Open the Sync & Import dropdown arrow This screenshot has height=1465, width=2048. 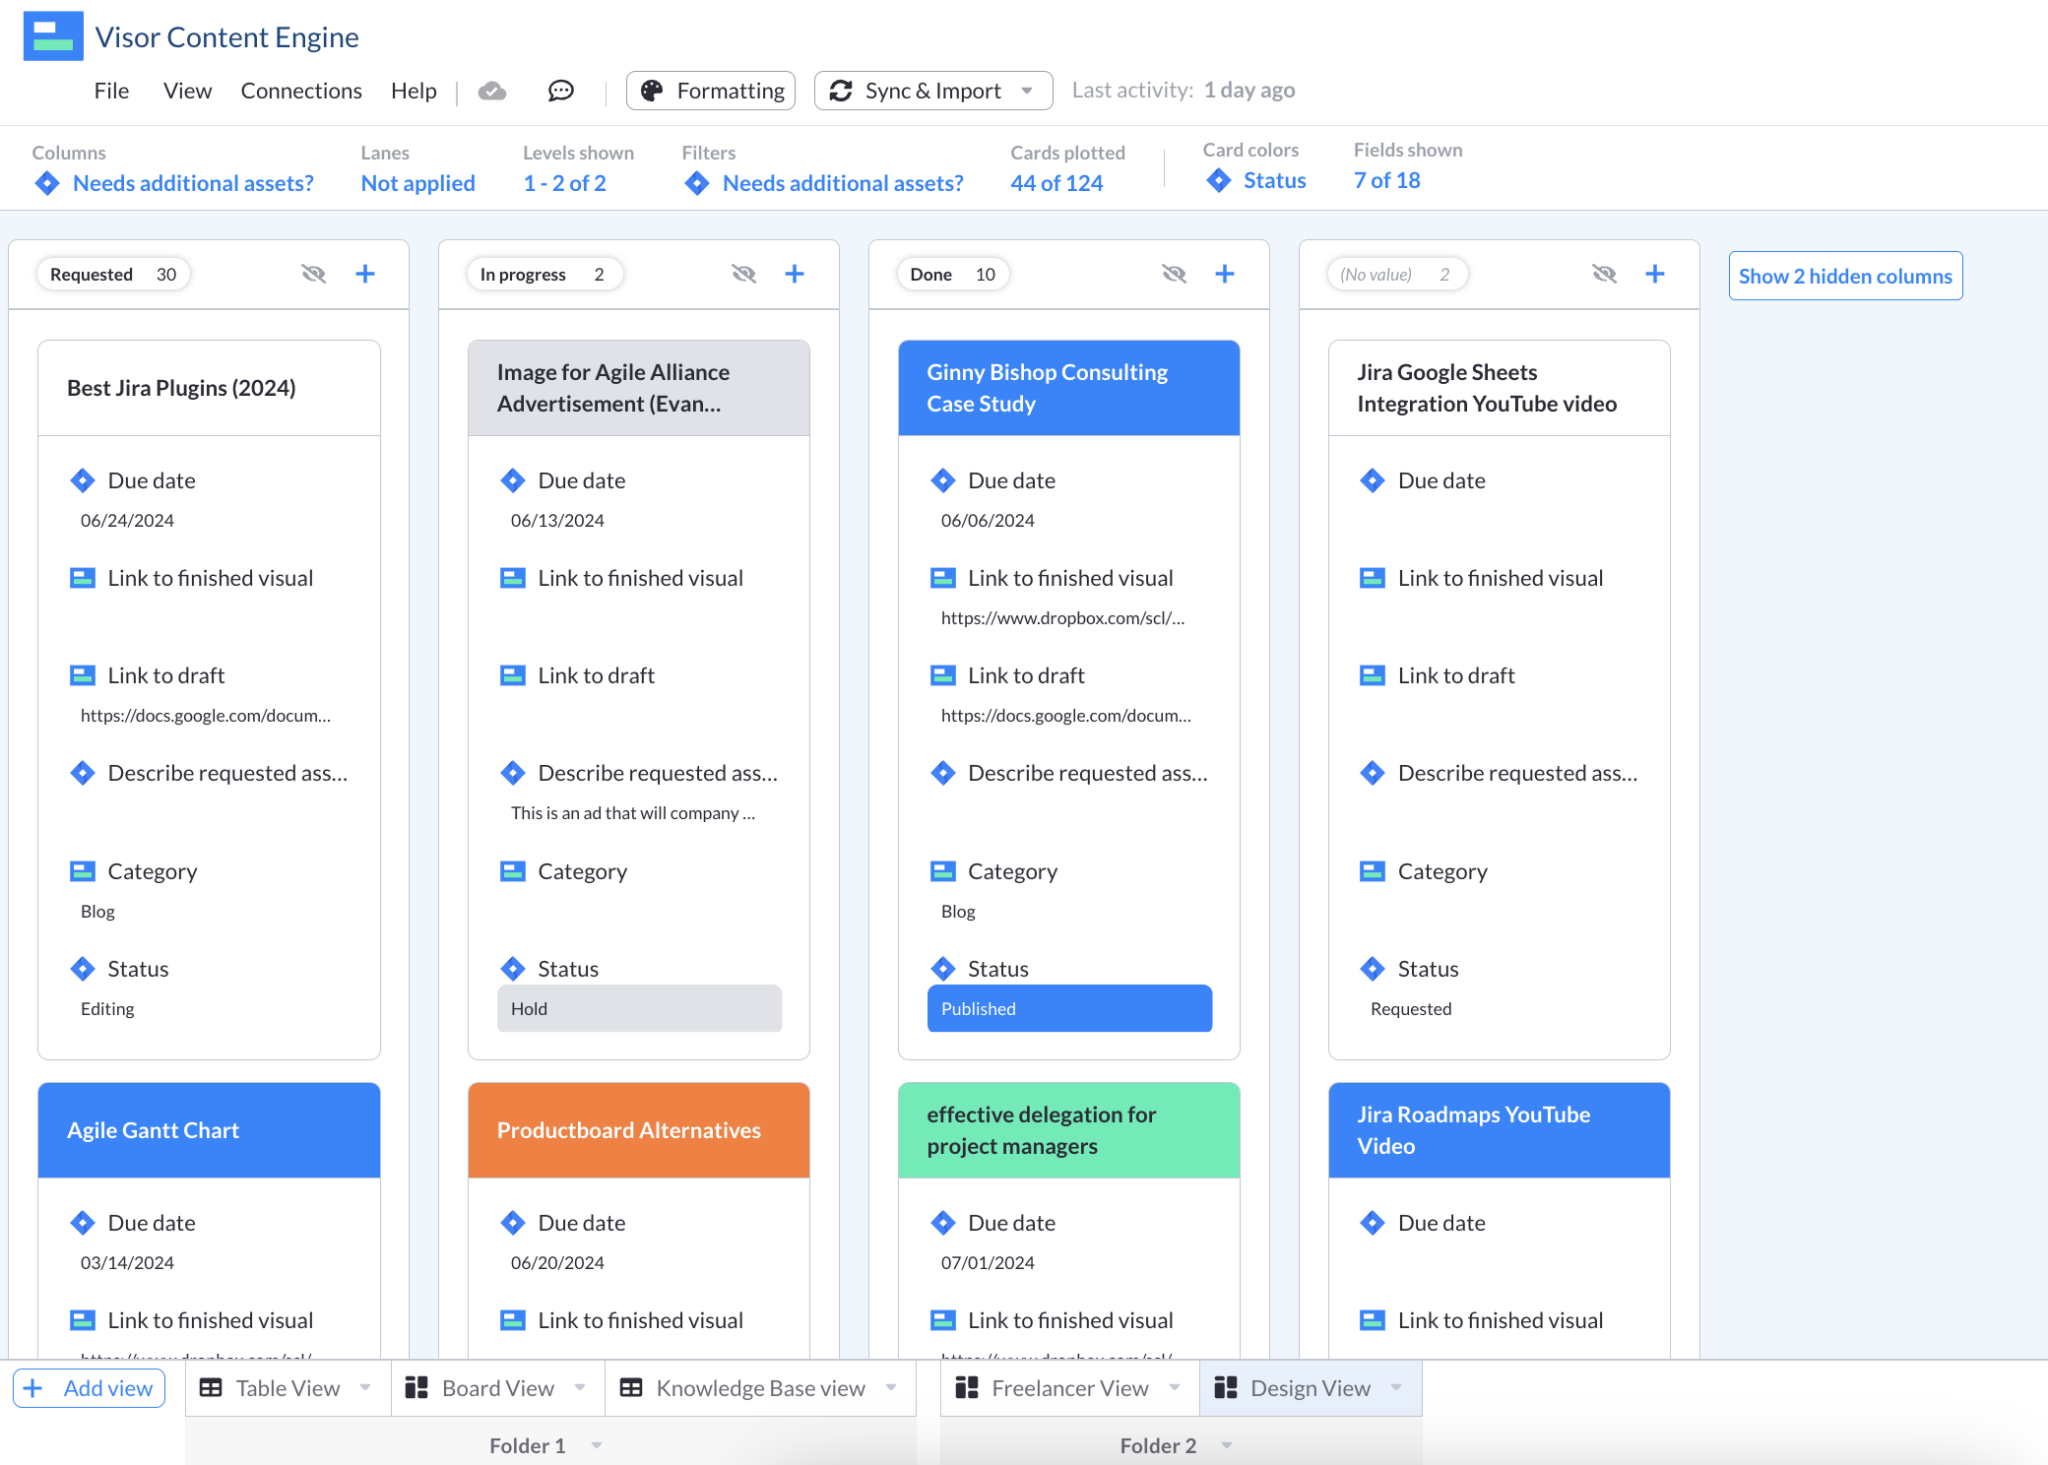[1027, 90]
